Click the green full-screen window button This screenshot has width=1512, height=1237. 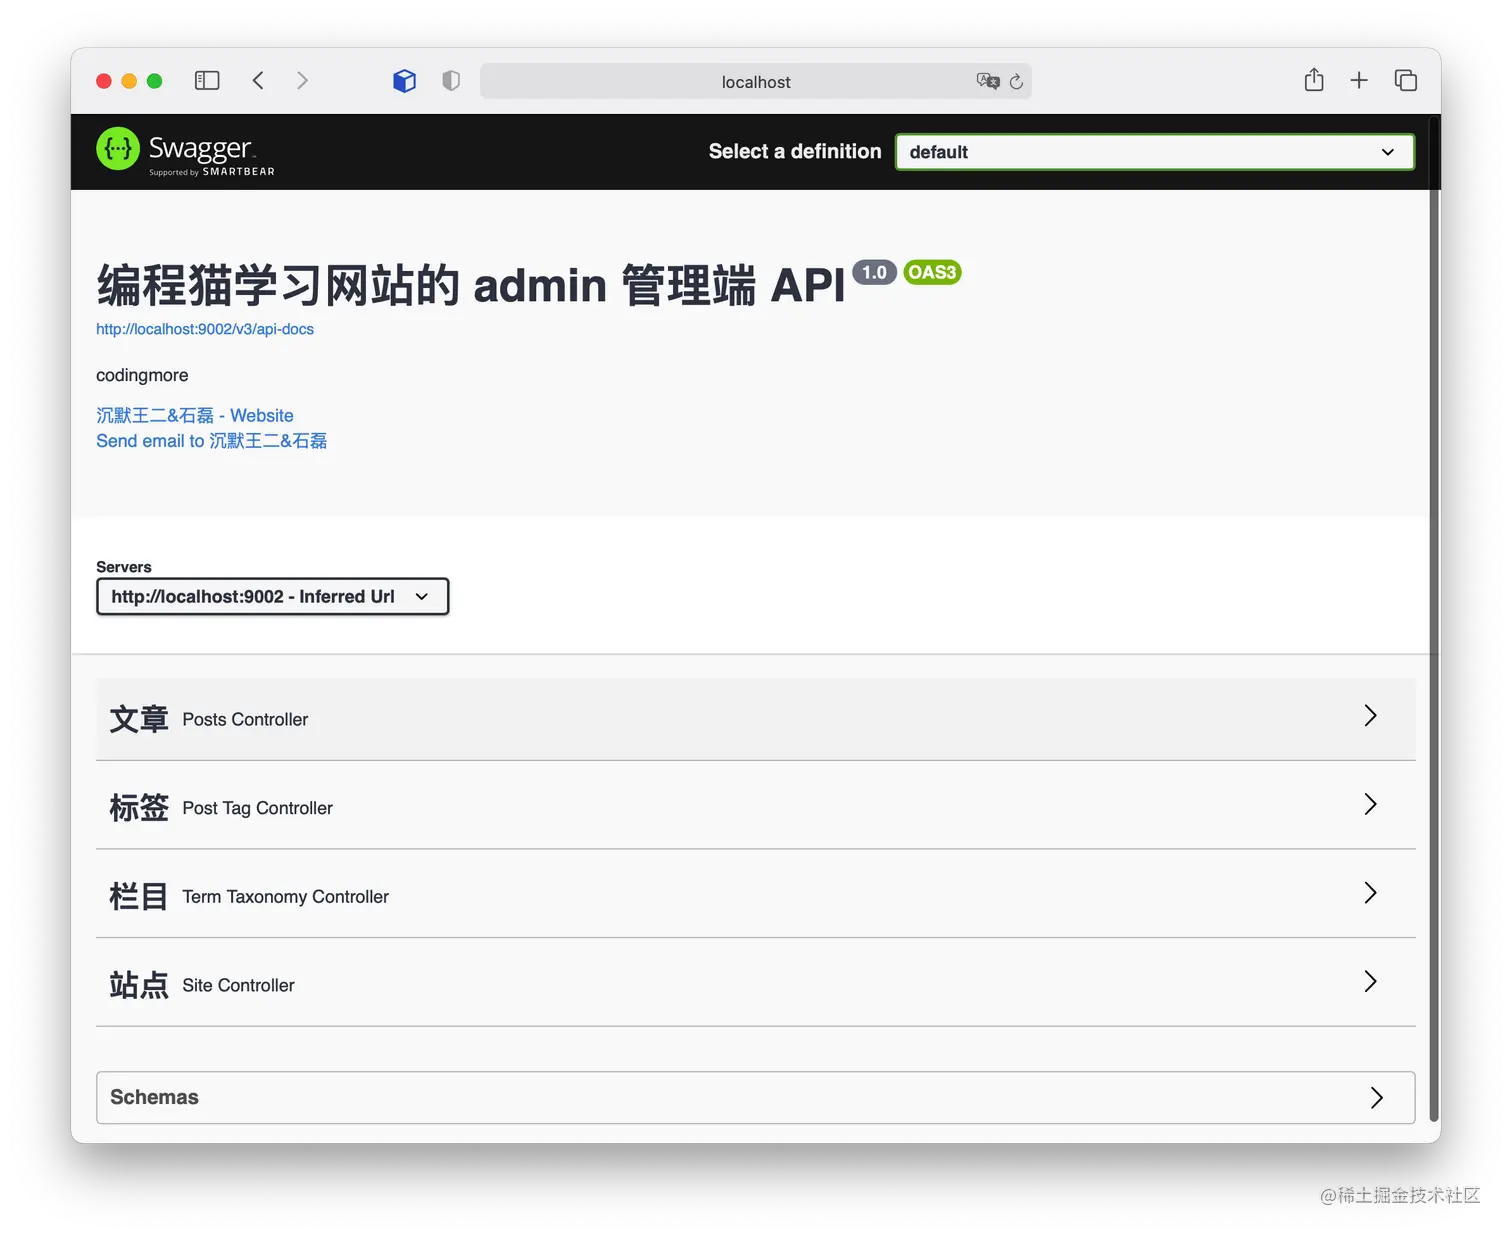pos(154,81)
